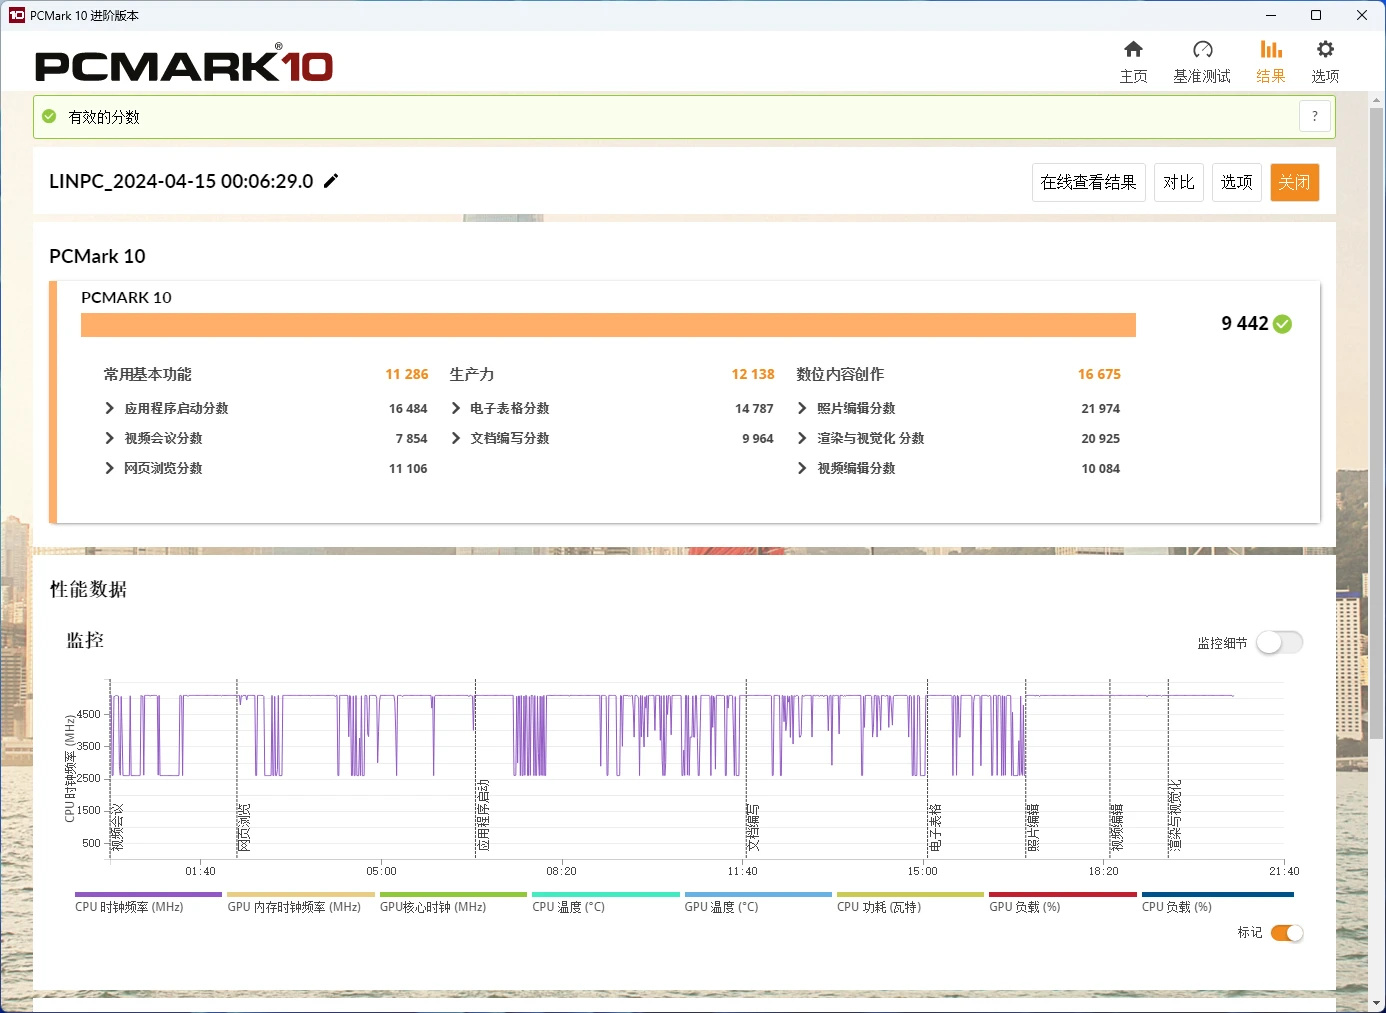Open the 选项 settings gear icon
The image size is (1386, 1013).
1325,50
